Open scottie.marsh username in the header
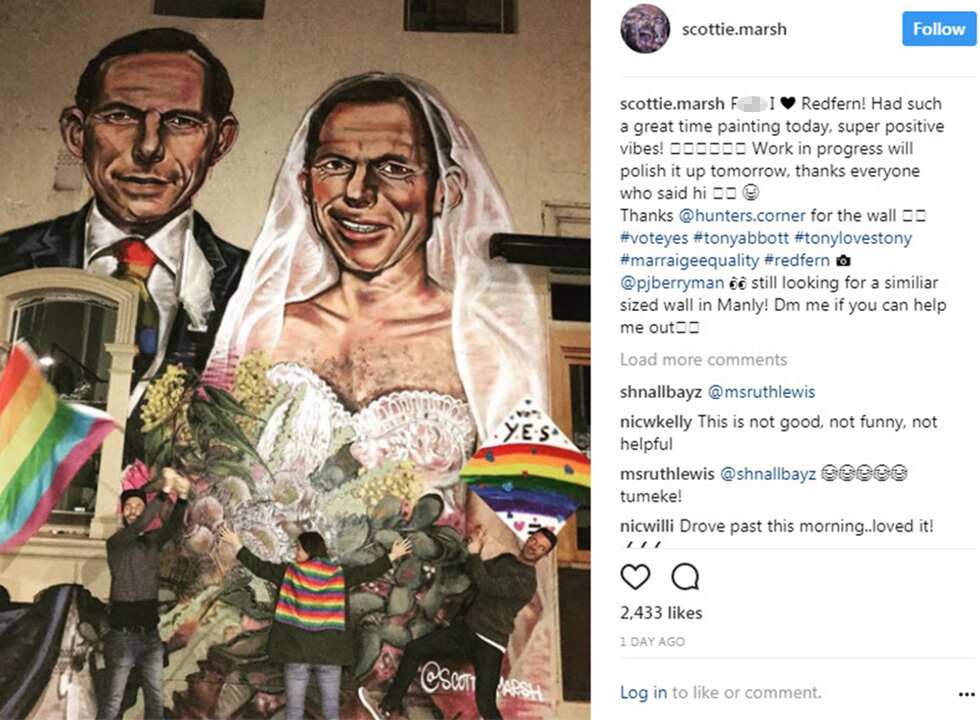Screen dimensions: 980x720 click(734, 29)
